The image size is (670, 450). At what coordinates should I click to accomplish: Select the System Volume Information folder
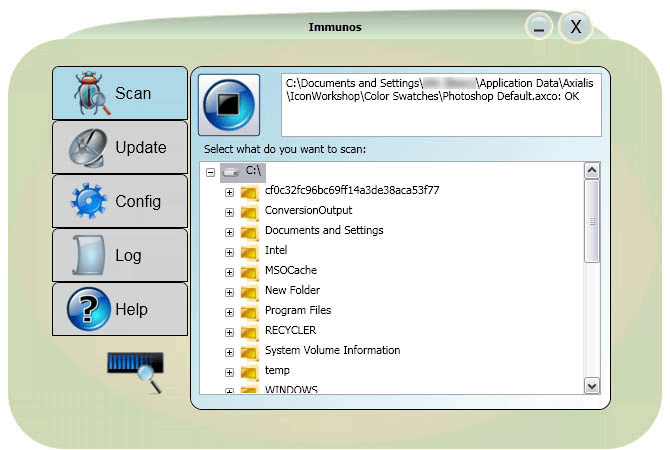click(332, 350)
